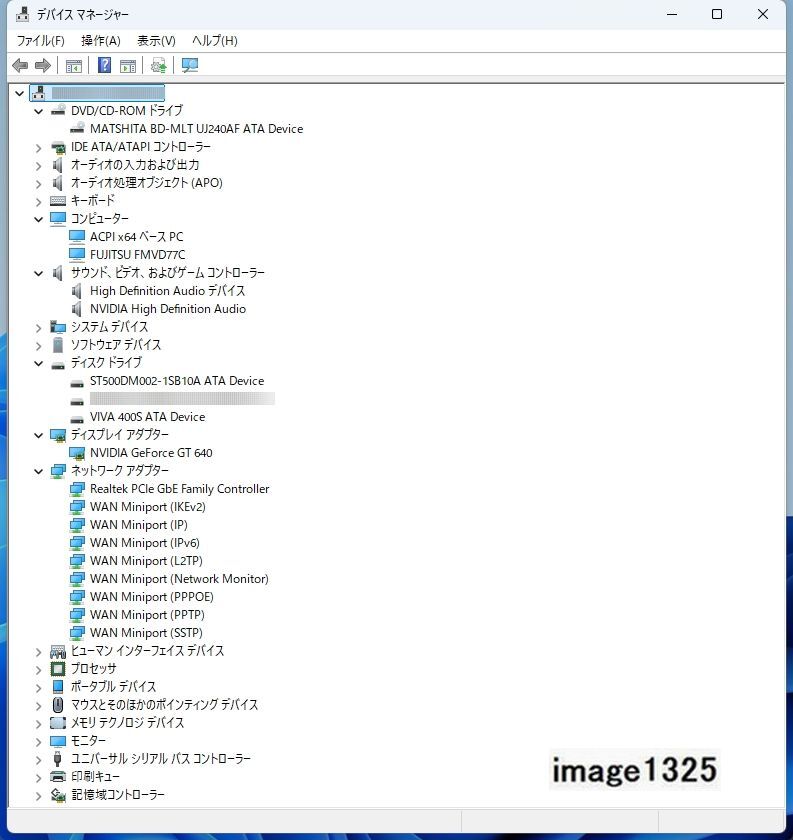Click the Back arrow toolbar icon

(x=20, y=66)
